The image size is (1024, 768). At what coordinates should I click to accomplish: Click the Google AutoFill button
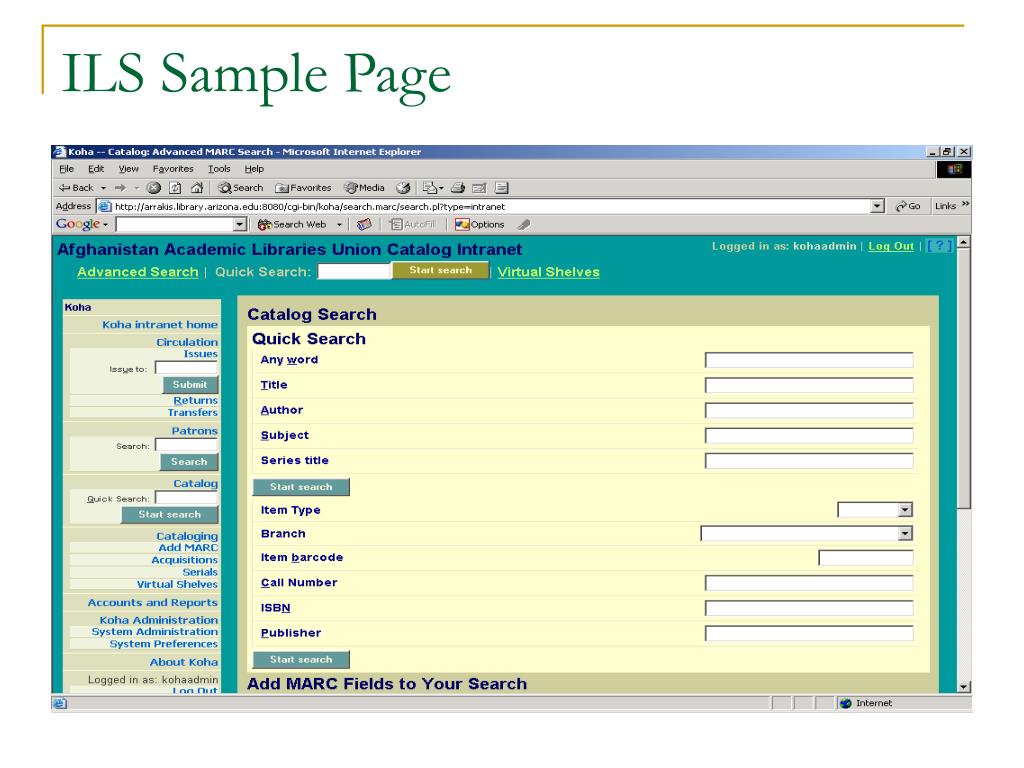click(x=412, y=225)
